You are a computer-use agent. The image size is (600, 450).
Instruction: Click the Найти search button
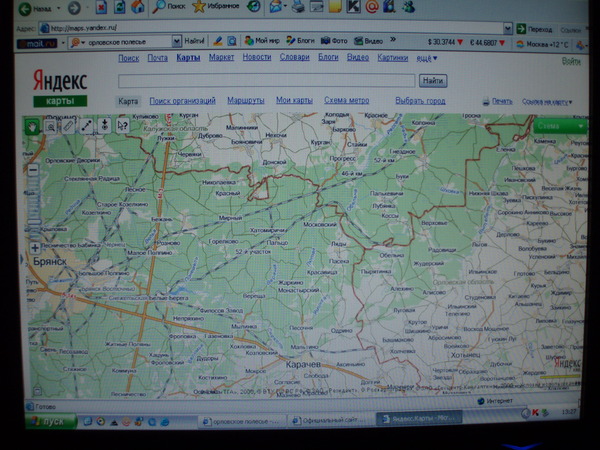coord(433,79)
